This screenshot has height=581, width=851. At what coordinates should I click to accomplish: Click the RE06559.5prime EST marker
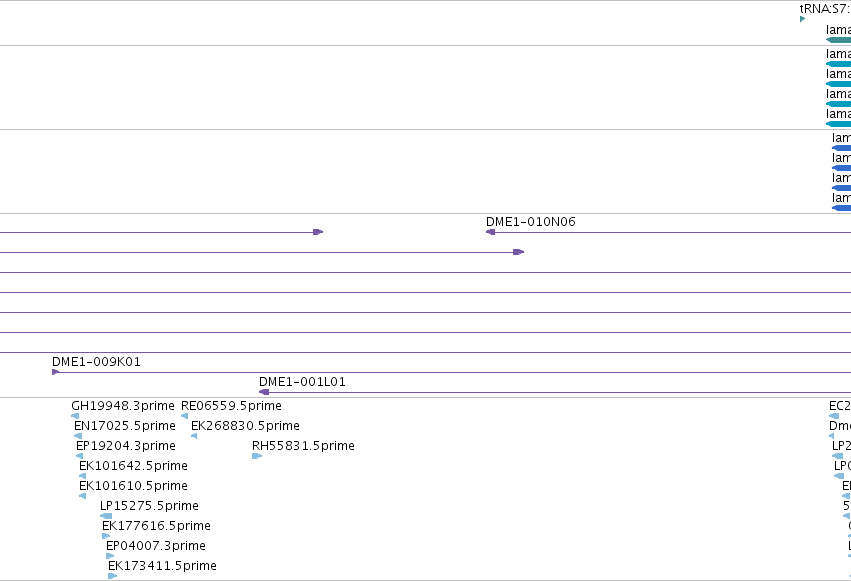(185, 416)
